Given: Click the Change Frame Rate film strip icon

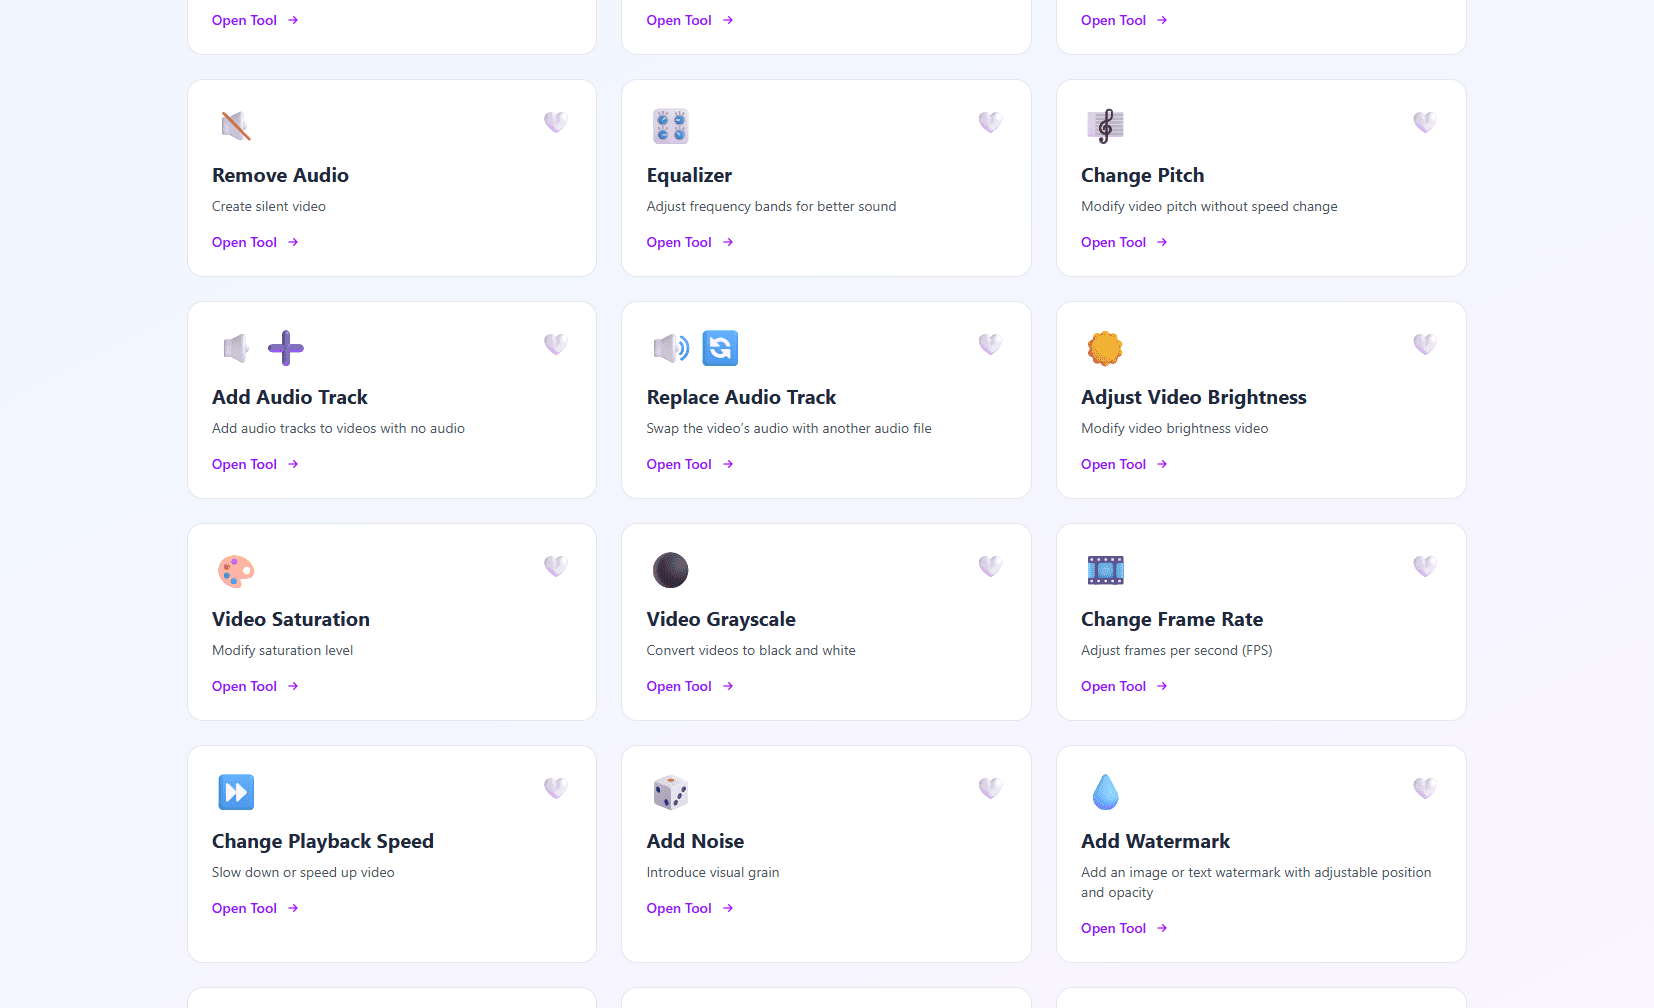Looking at the screenshot, I should [1105, 570].
